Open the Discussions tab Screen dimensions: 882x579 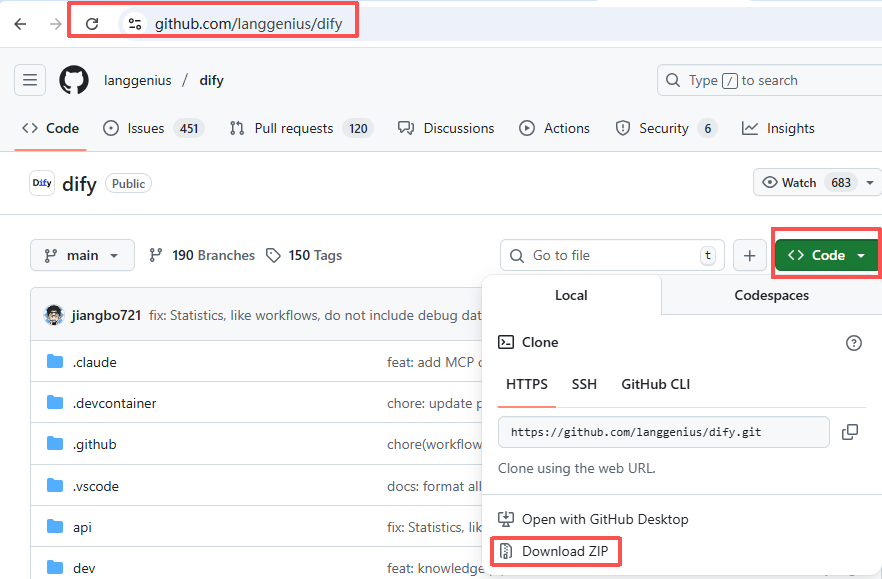(446, 128)
